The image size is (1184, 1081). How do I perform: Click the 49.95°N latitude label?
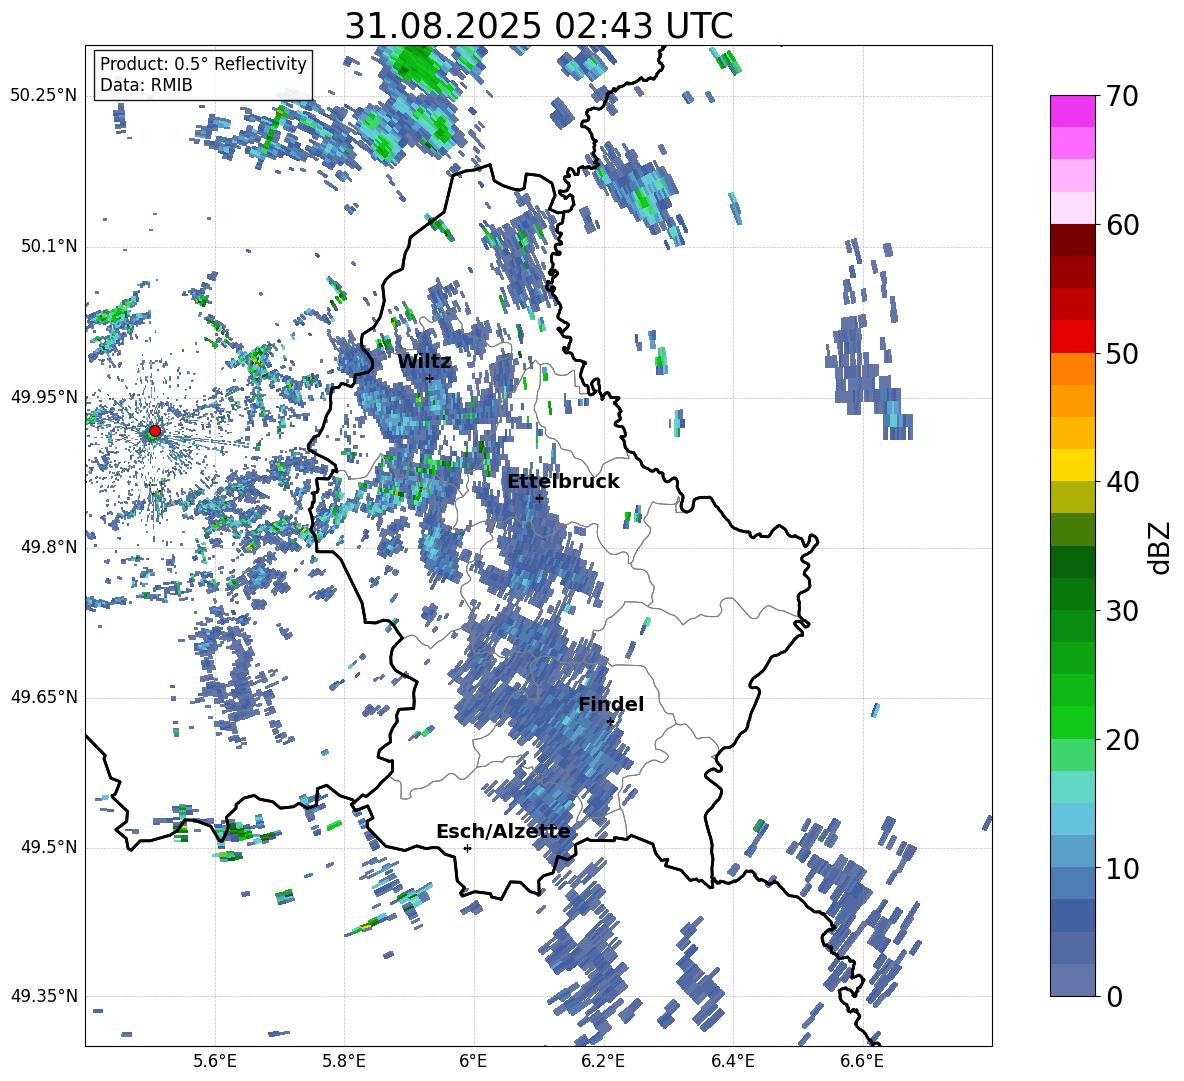(x=44, y=397)
